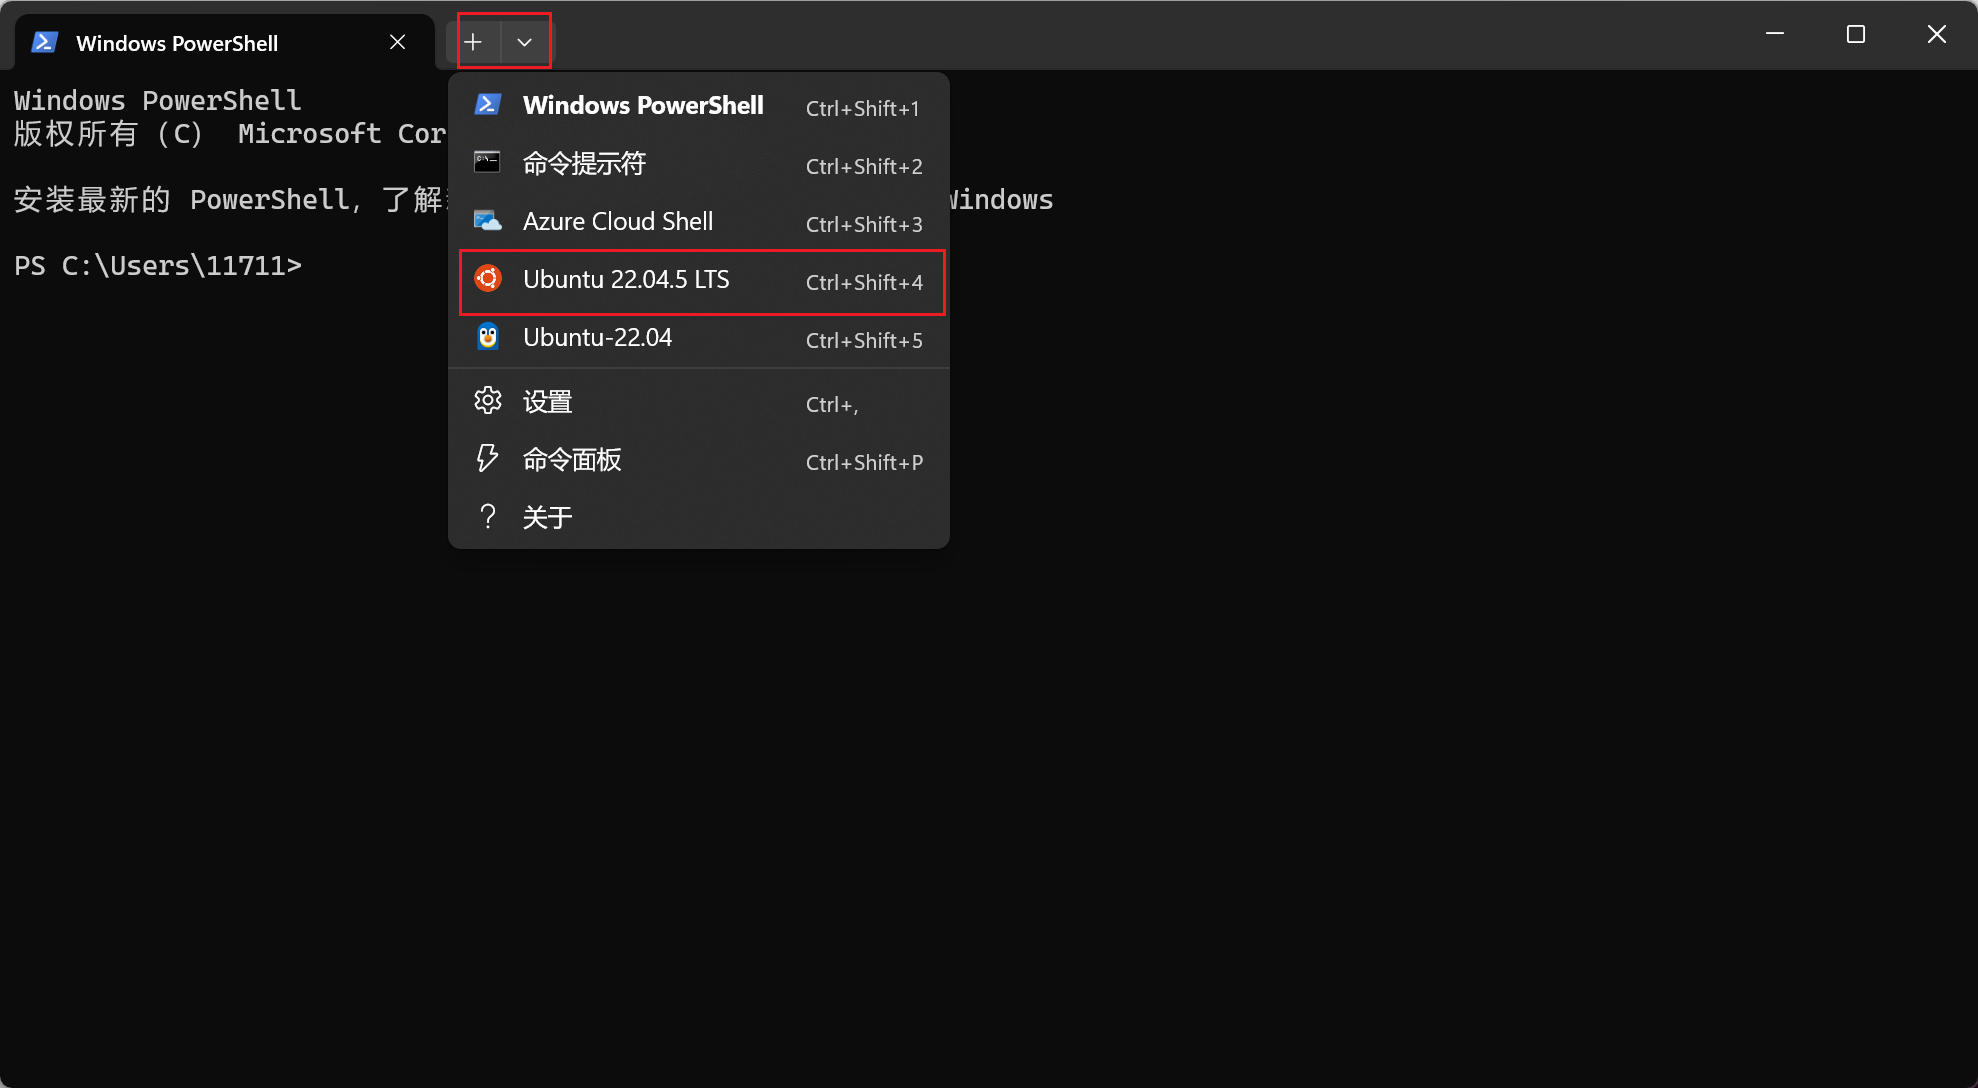Click the Ubuntu-22.04 penguin icon

tap(488, 337)
